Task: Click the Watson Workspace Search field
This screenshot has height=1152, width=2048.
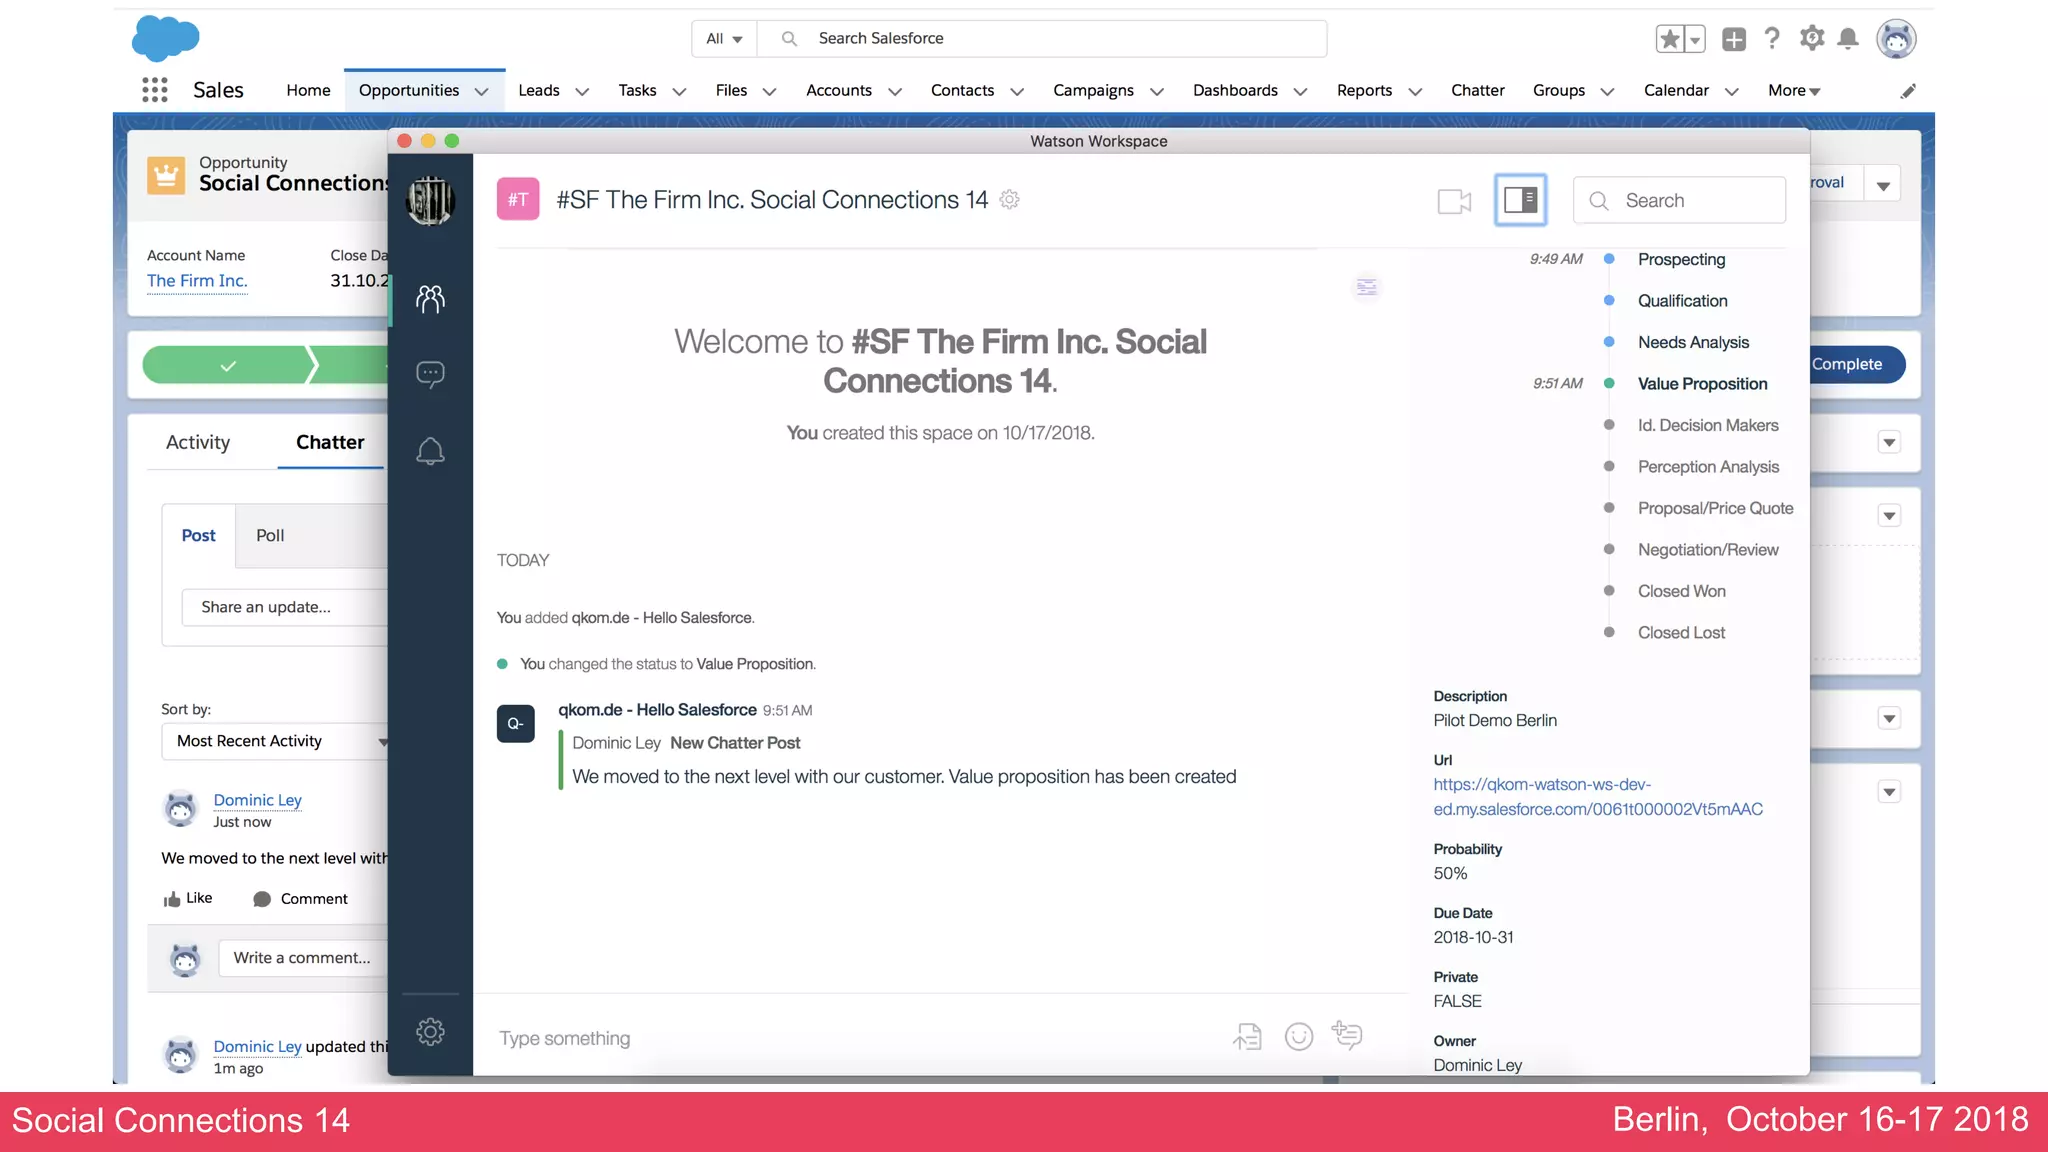Action: pos(1679,200)
